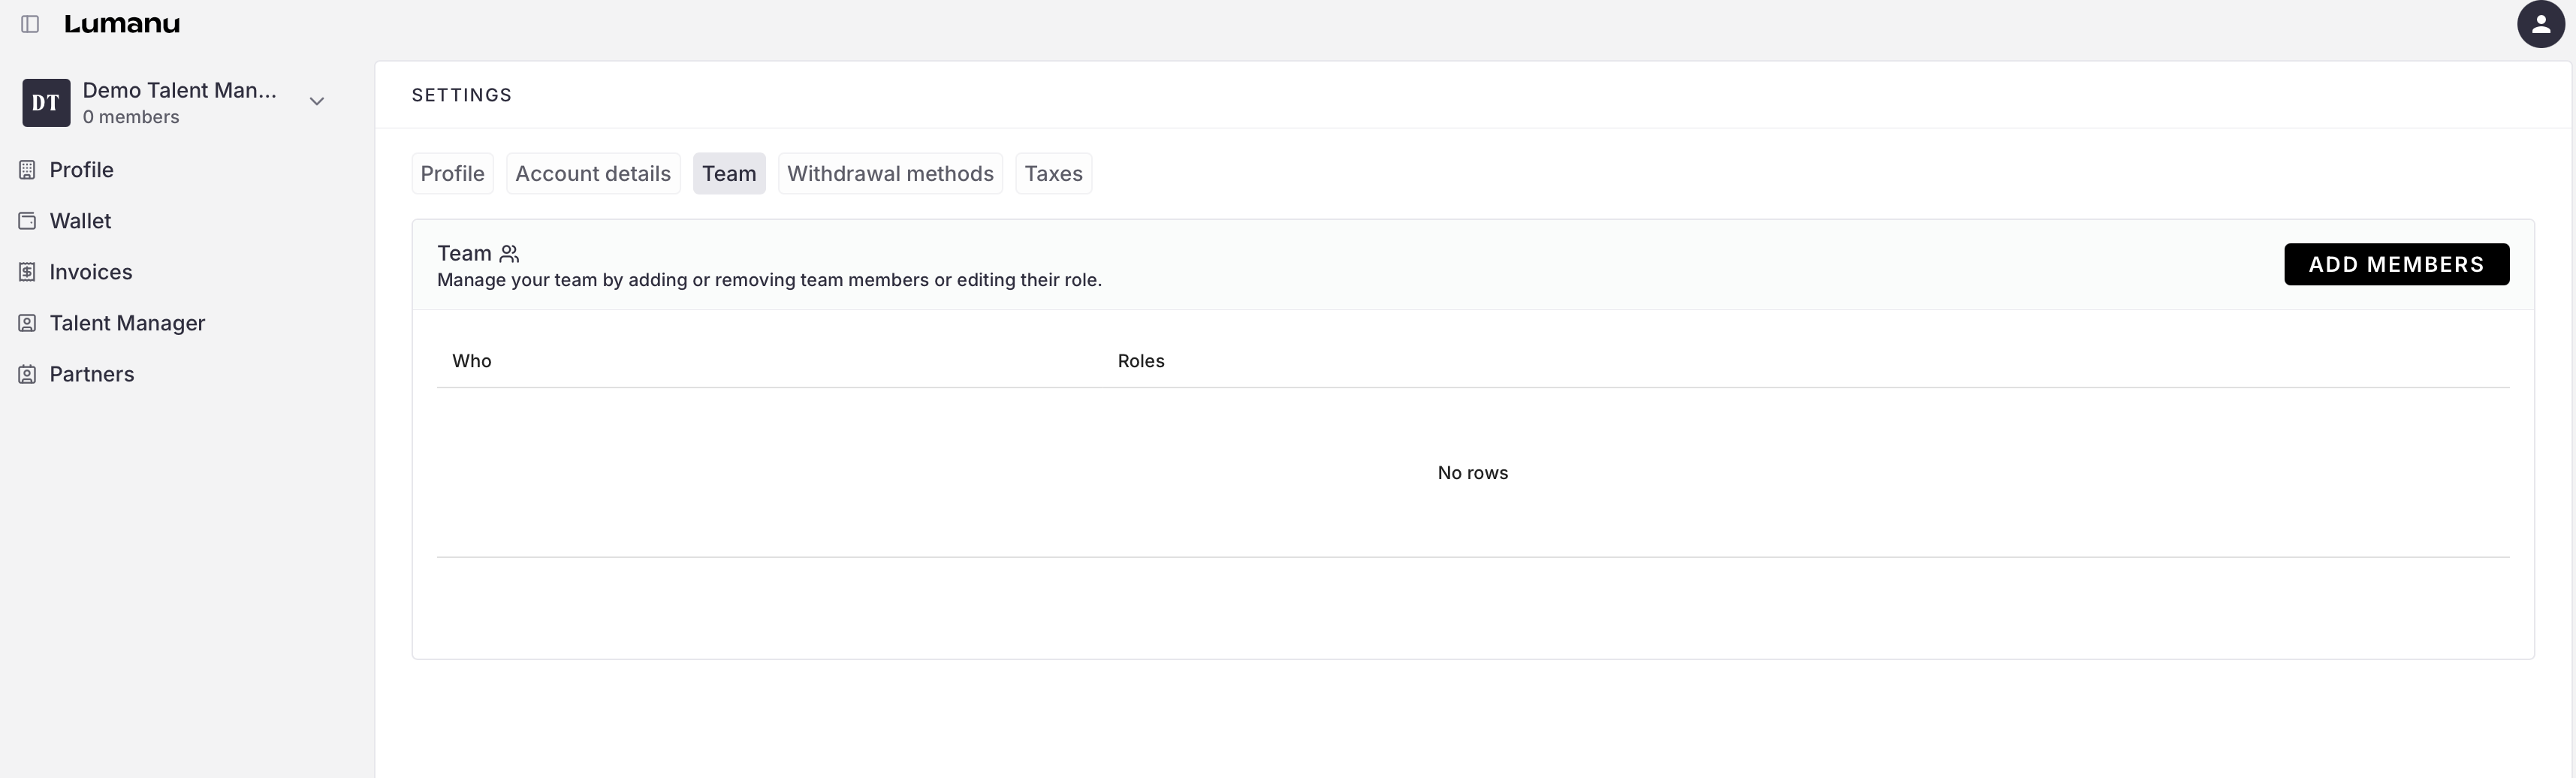This screenshot has width=2576, height=778.
Task: Select the Invoices dollar-sign icon
Action: 27,272
